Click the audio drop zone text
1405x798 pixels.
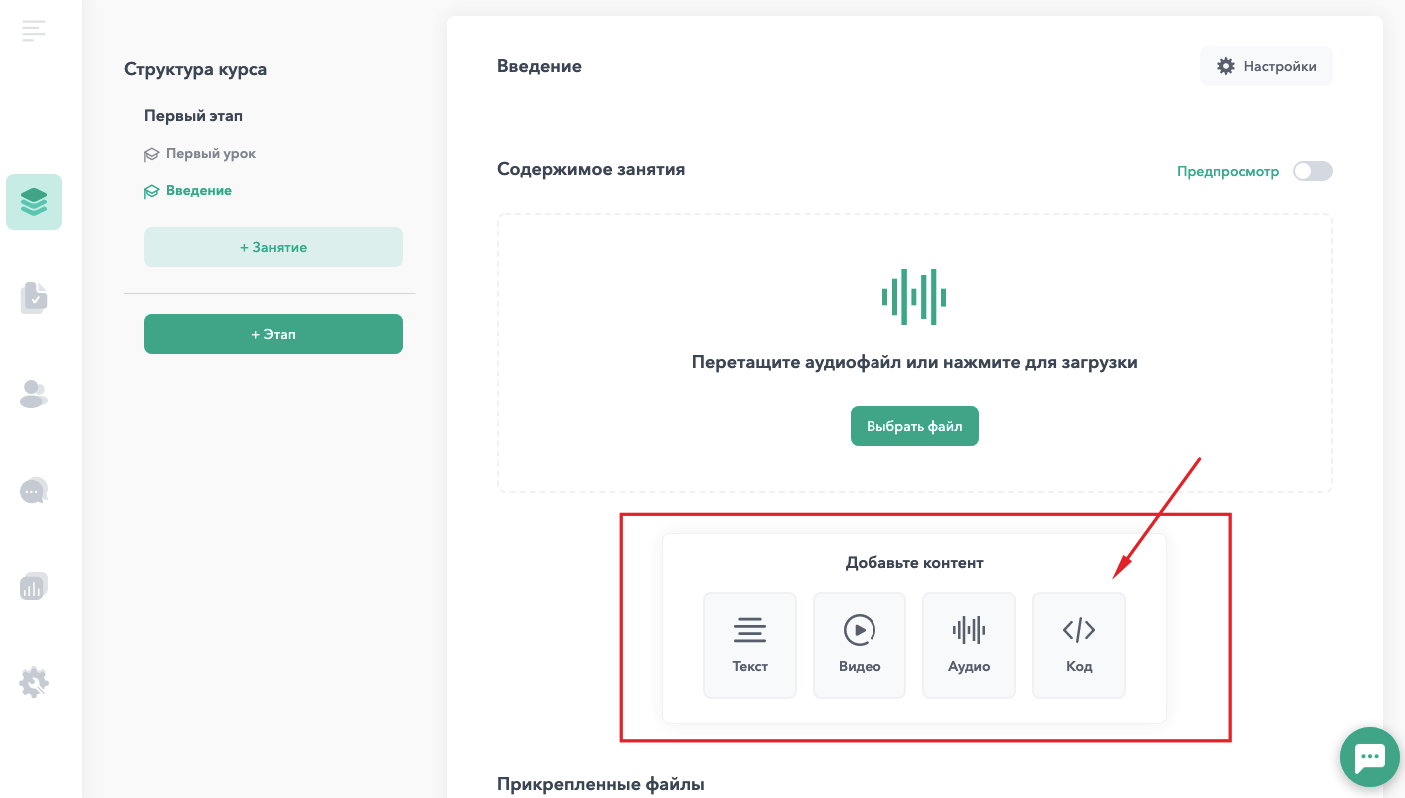(915, 362)
